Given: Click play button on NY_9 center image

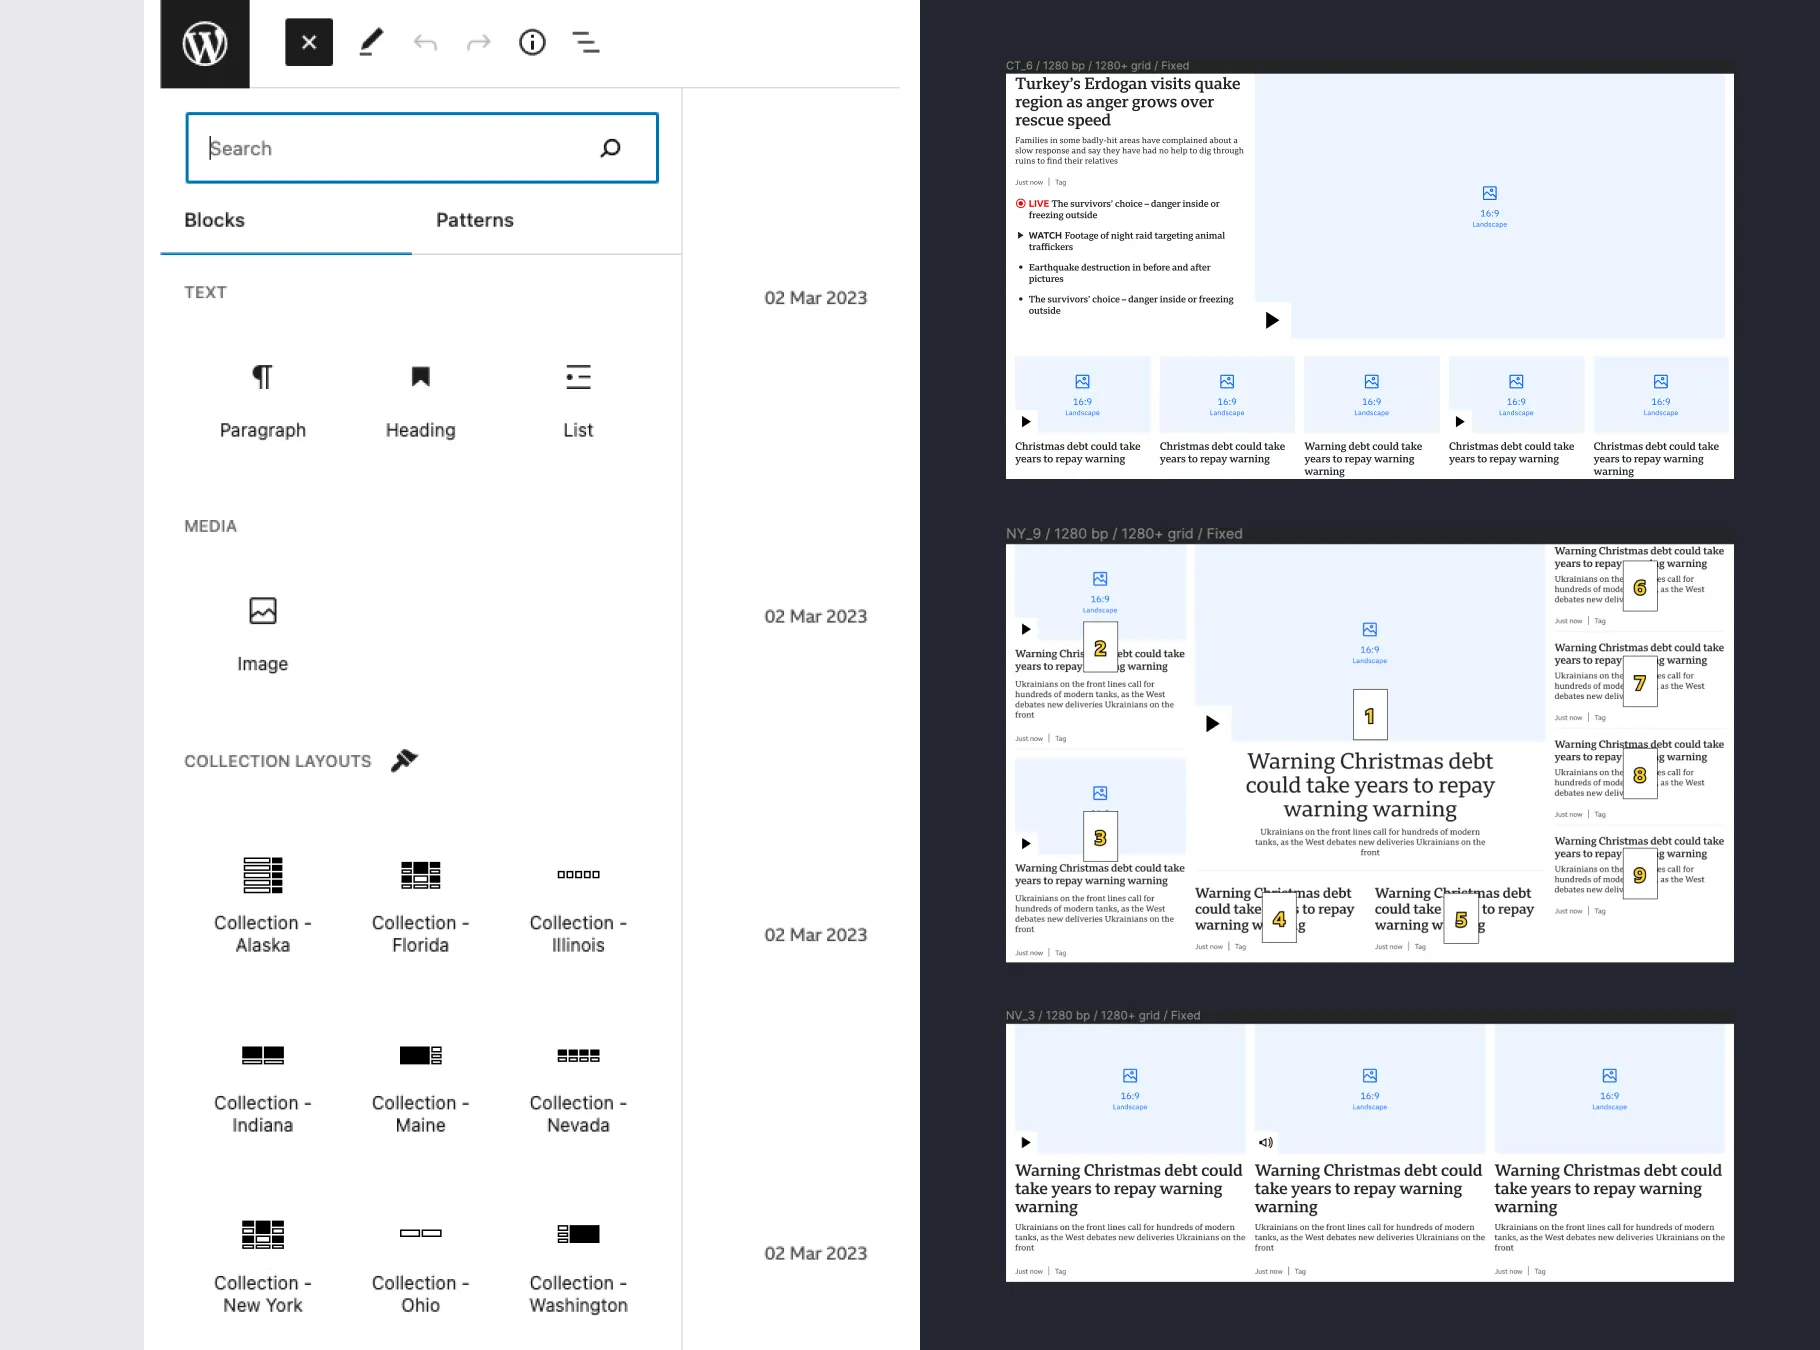Looking at the screenshot, I should [x=1212, y=723].
